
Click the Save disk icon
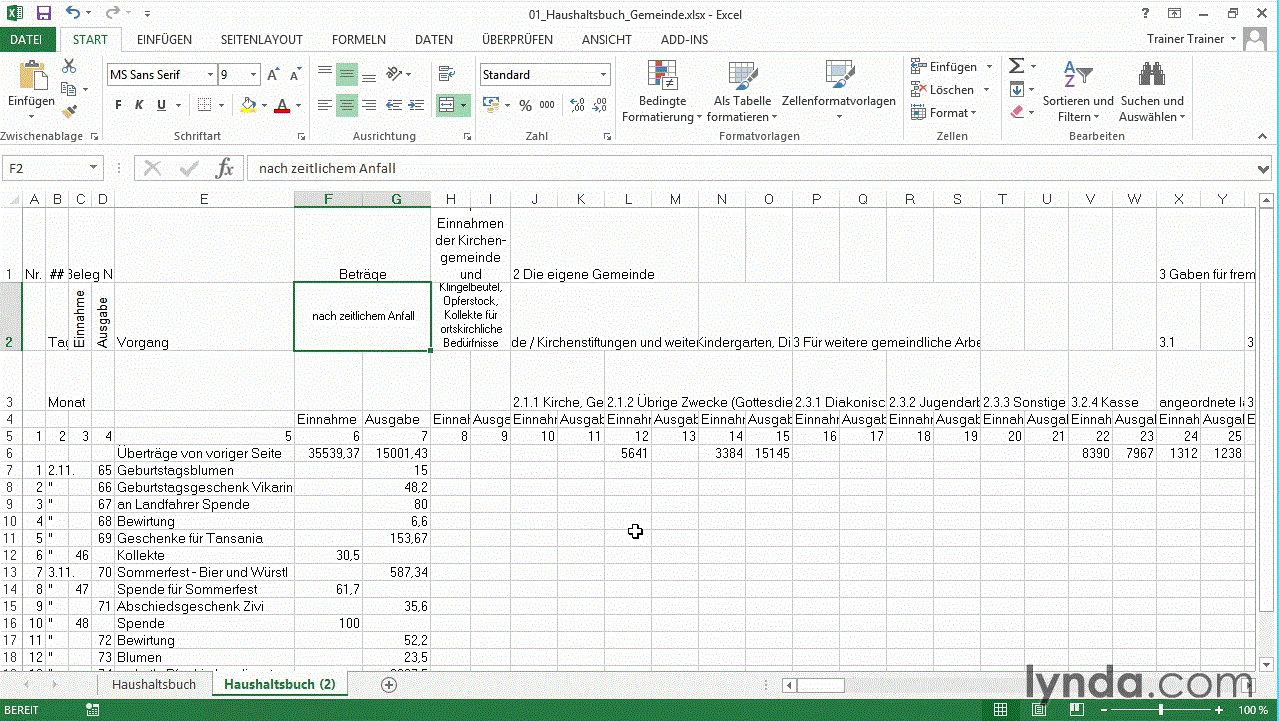pos(44,14)
